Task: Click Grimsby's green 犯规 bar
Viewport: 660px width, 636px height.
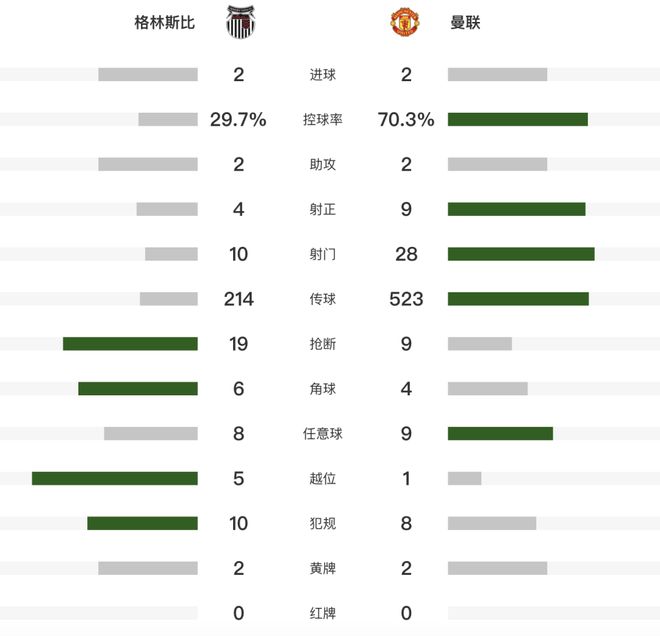Action: 142,523
